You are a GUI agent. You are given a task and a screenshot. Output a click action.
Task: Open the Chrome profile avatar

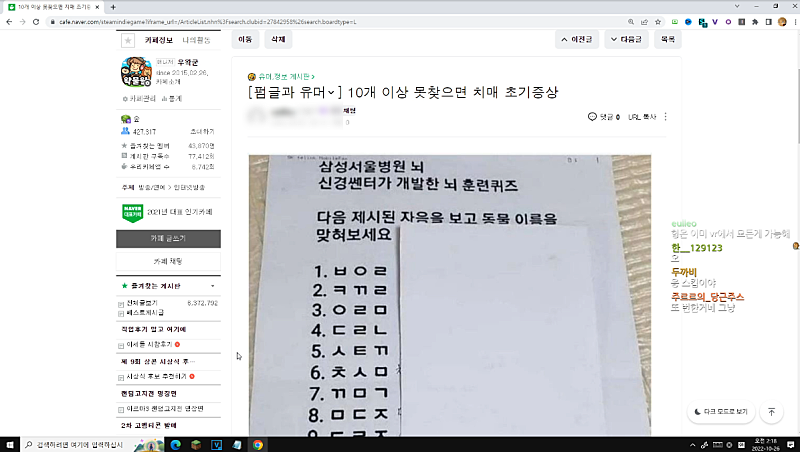click(782, 22)
